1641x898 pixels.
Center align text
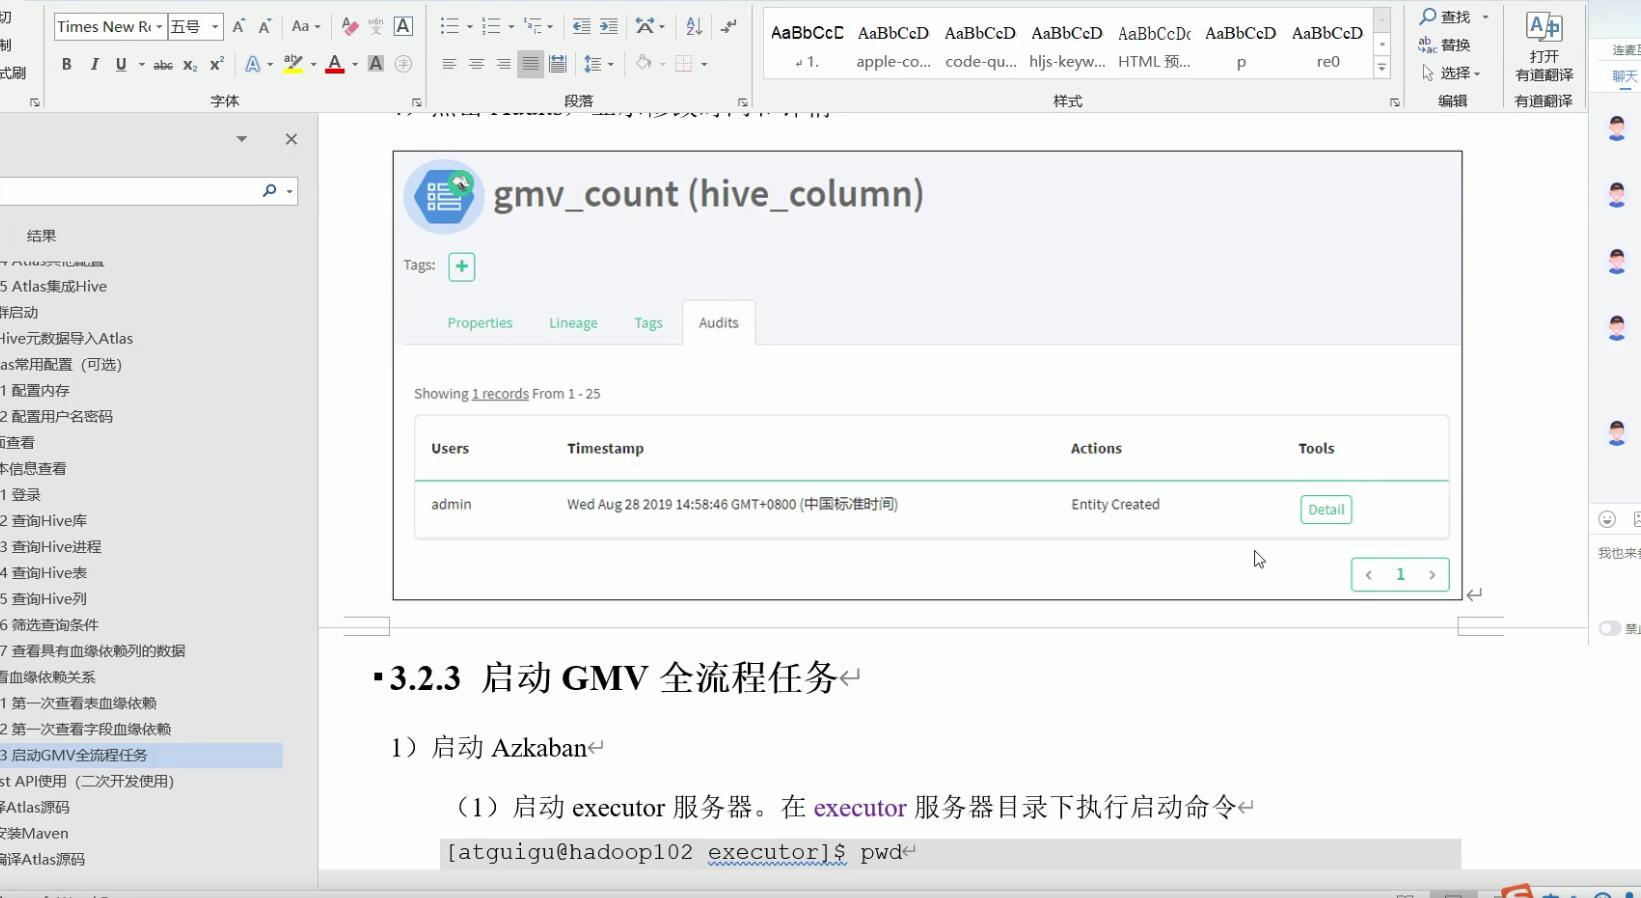[476, 64]
